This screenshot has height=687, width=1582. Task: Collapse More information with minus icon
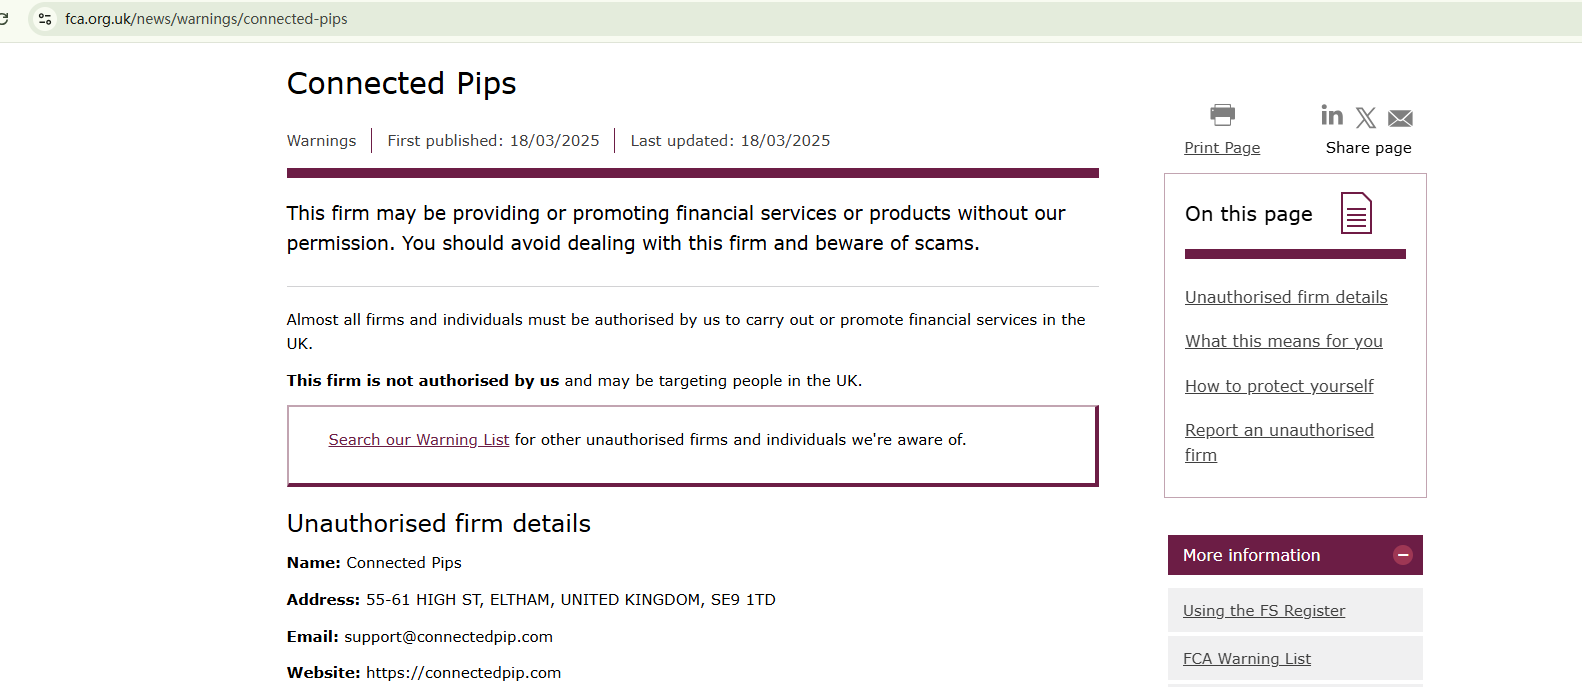point(1403,555)
